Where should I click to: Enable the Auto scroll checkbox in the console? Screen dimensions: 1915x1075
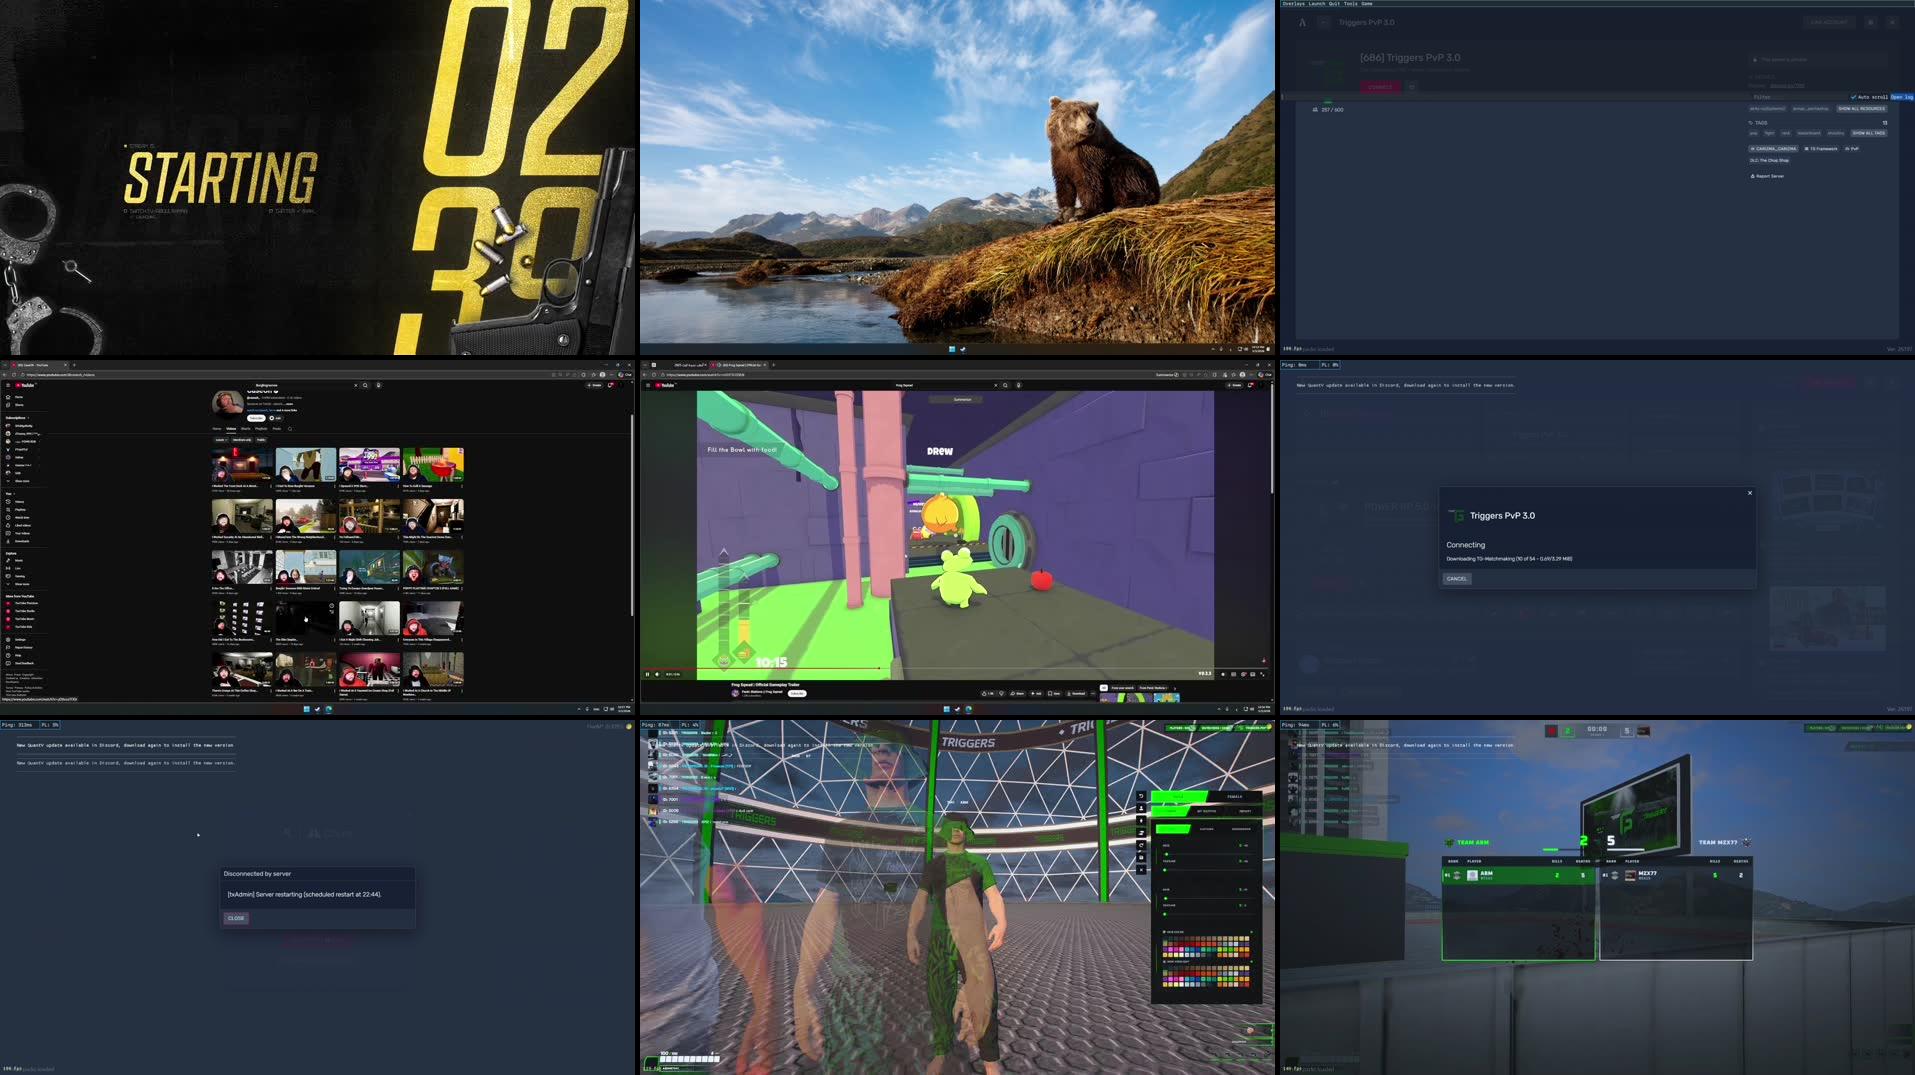(1855, 97)
